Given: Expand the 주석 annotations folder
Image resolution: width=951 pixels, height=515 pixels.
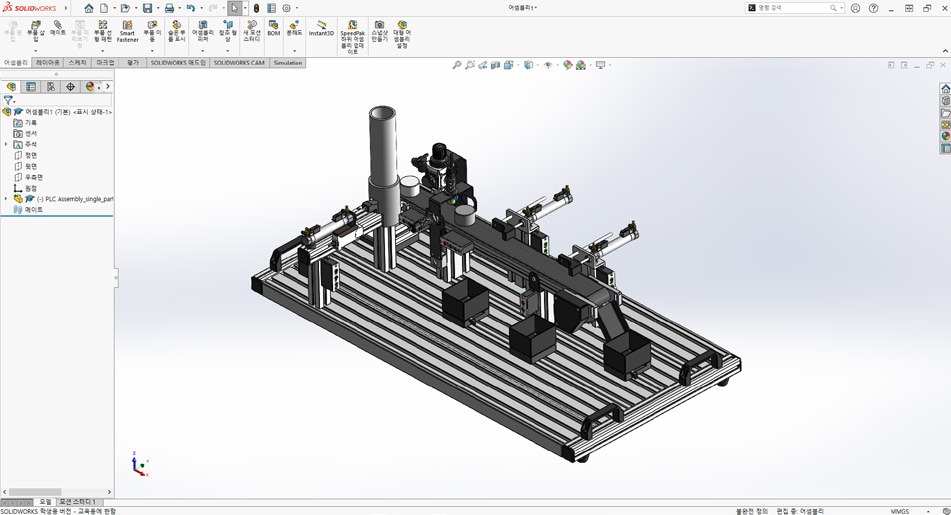Looking at the screenshot, I should [6, 144].
